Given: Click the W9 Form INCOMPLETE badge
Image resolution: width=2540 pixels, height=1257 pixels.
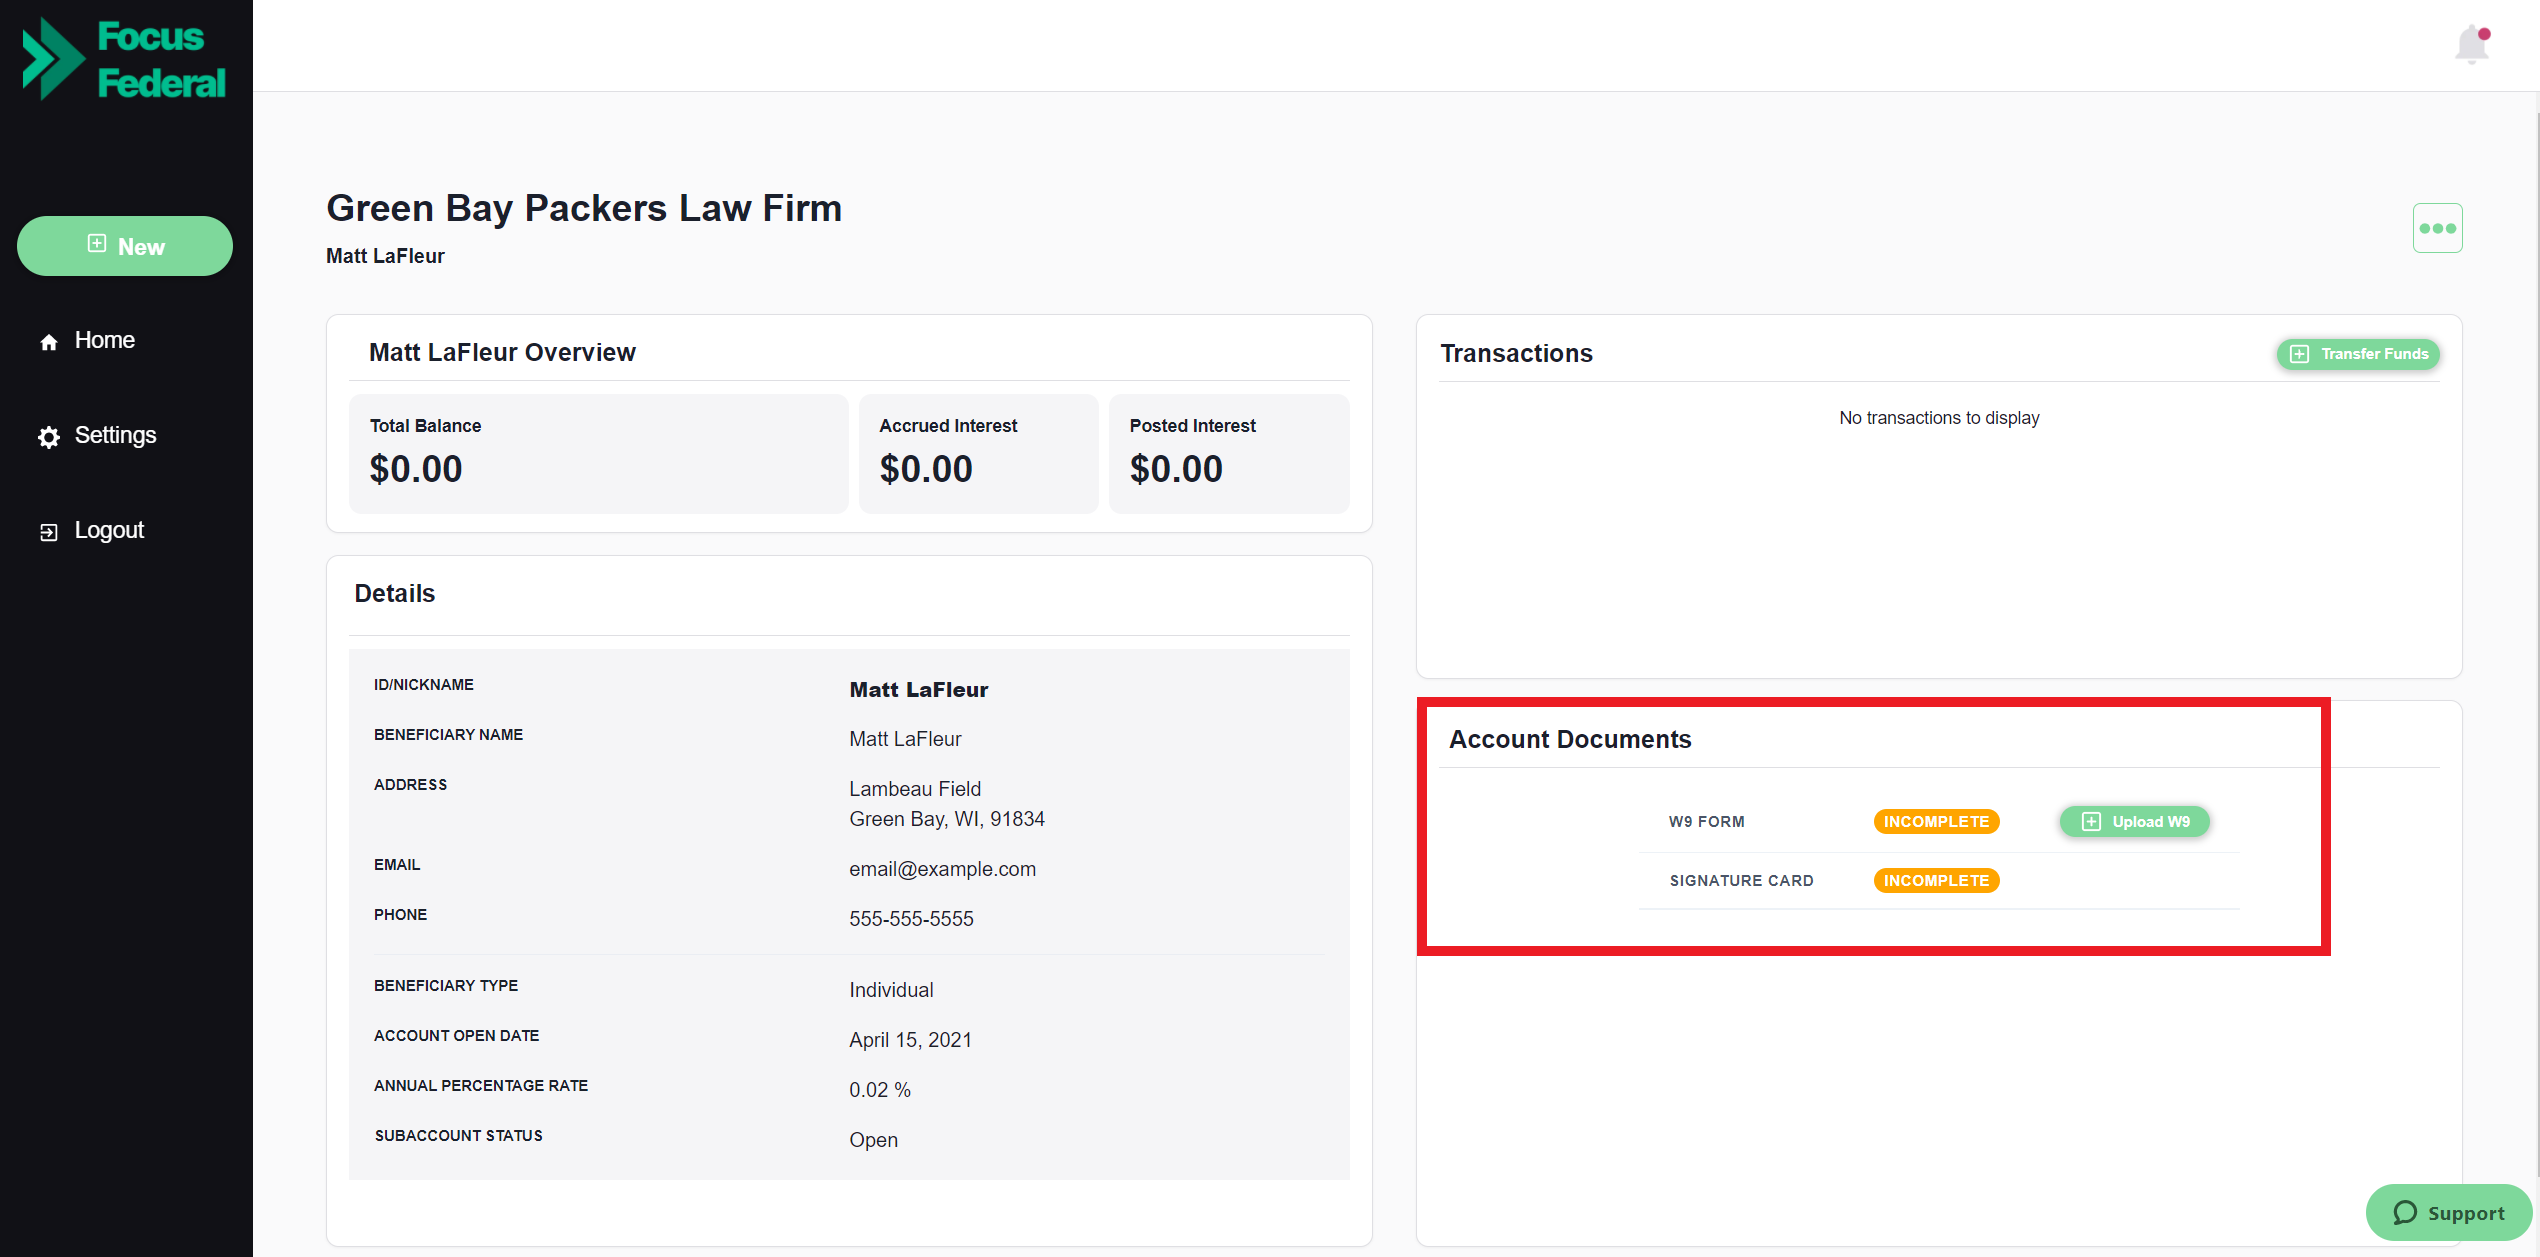Looking at the screenshot, I should point(1936,822).
